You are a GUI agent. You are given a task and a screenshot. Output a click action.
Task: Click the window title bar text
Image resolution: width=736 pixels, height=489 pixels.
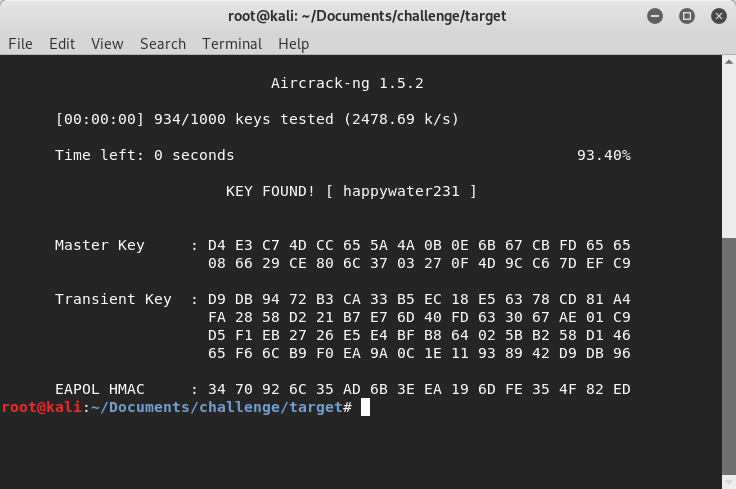coord(367,16)
